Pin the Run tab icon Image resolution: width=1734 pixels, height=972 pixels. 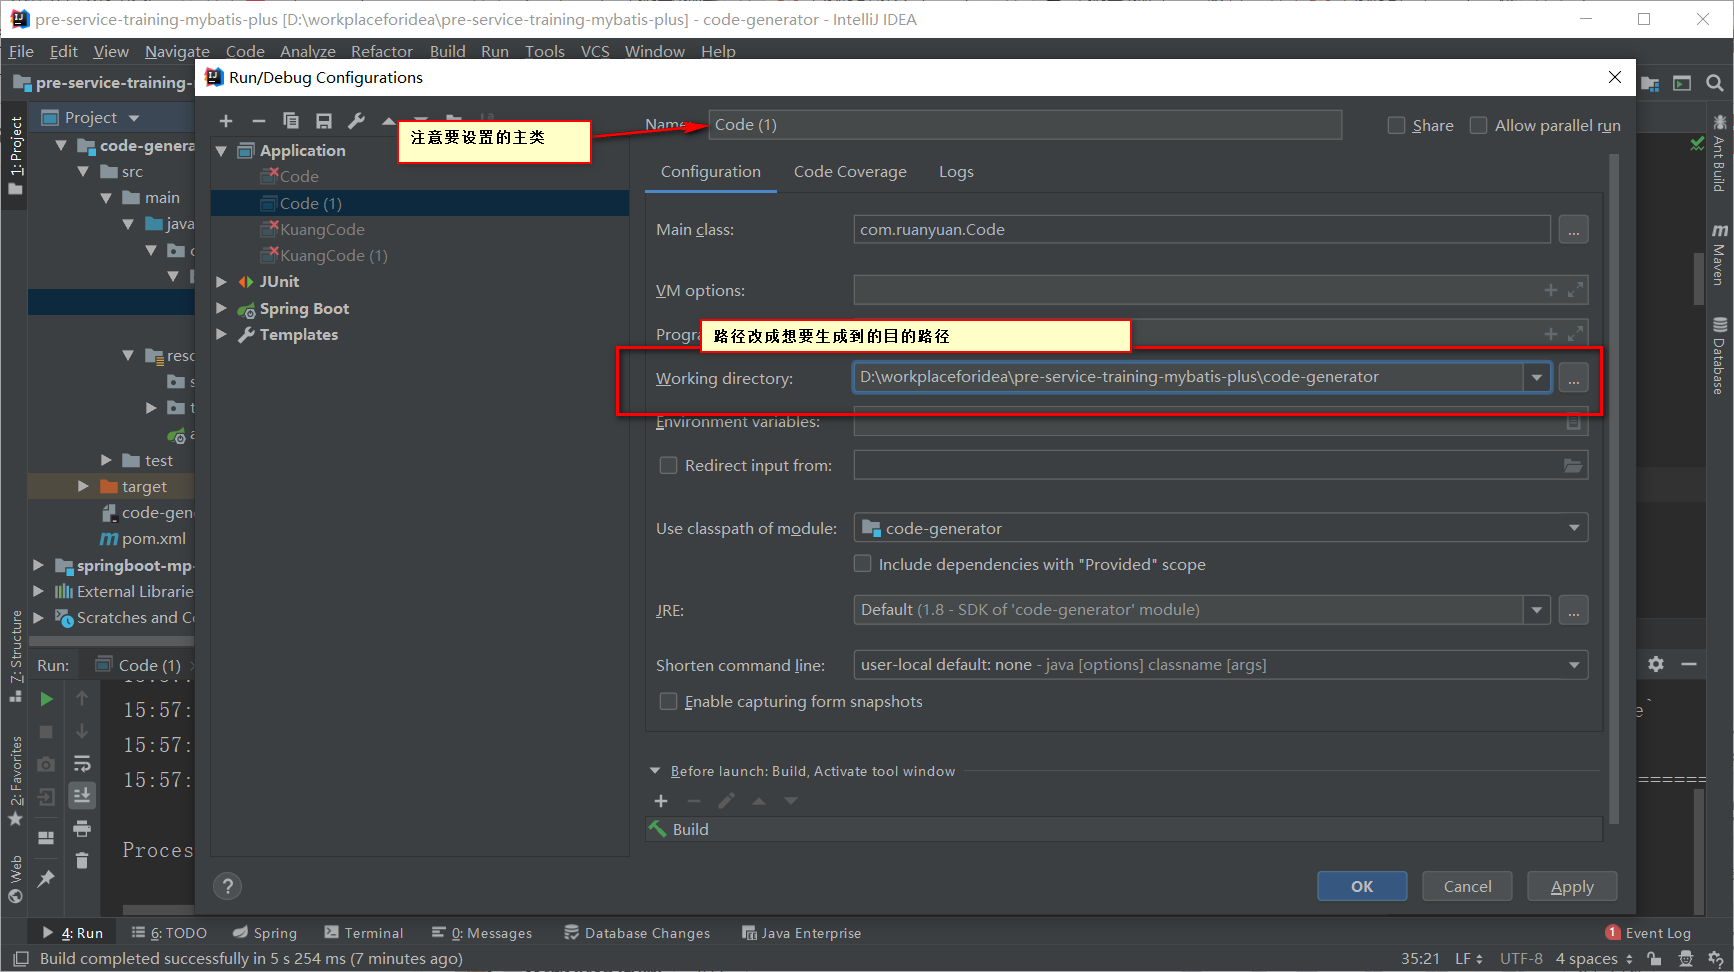46,878
